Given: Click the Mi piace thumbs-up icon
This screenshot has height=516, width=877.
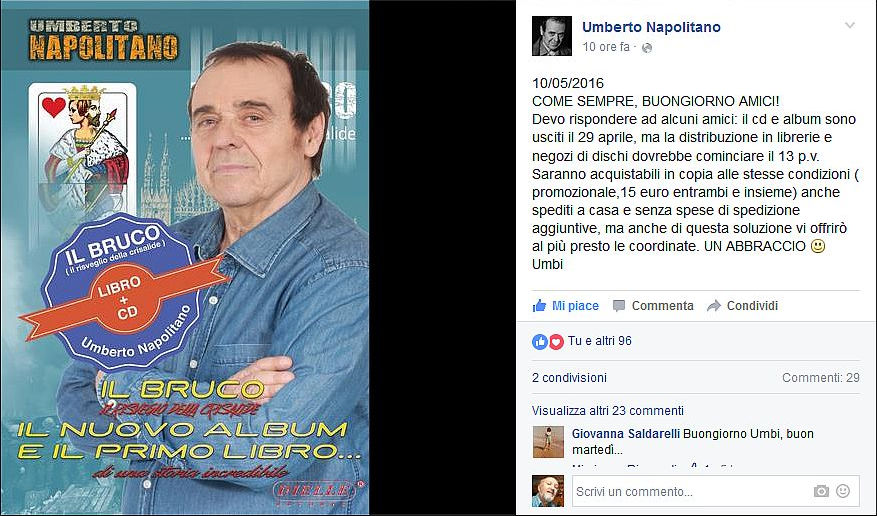Looking at the screenshot, I should pyautogui.click(x=539, y=305).
